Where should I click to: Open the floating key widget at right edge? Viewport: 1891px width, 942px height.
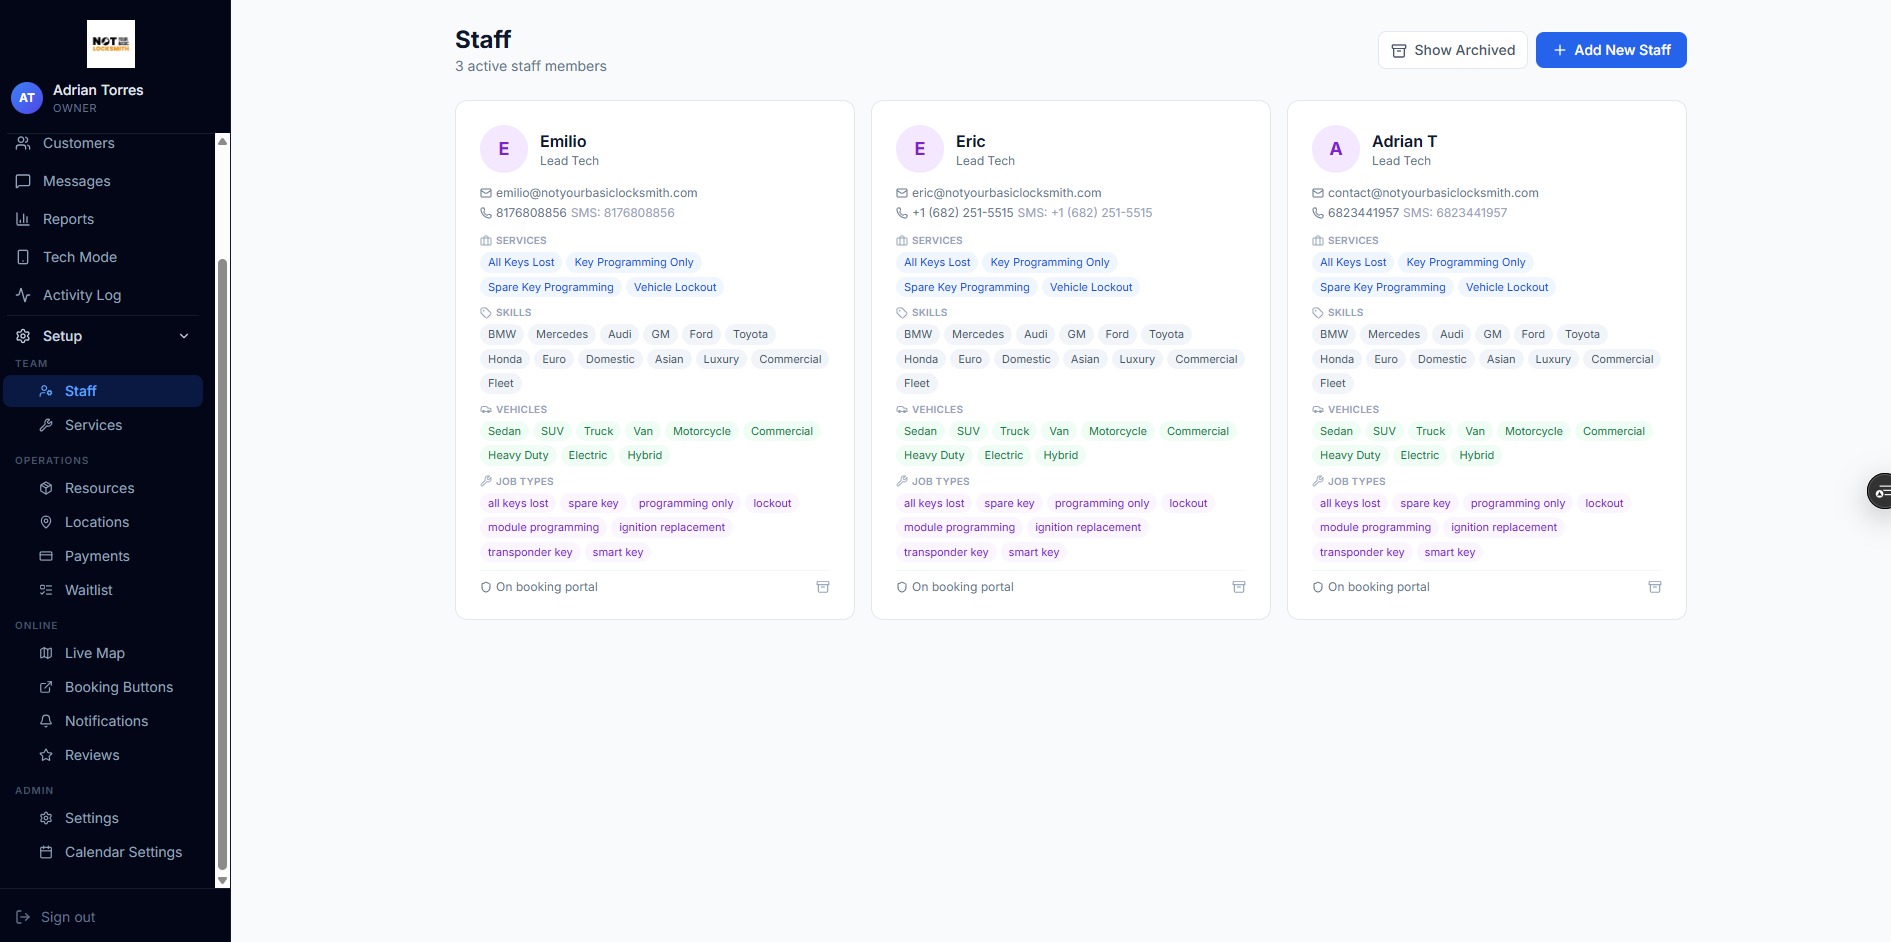[x=1879, y=491]
